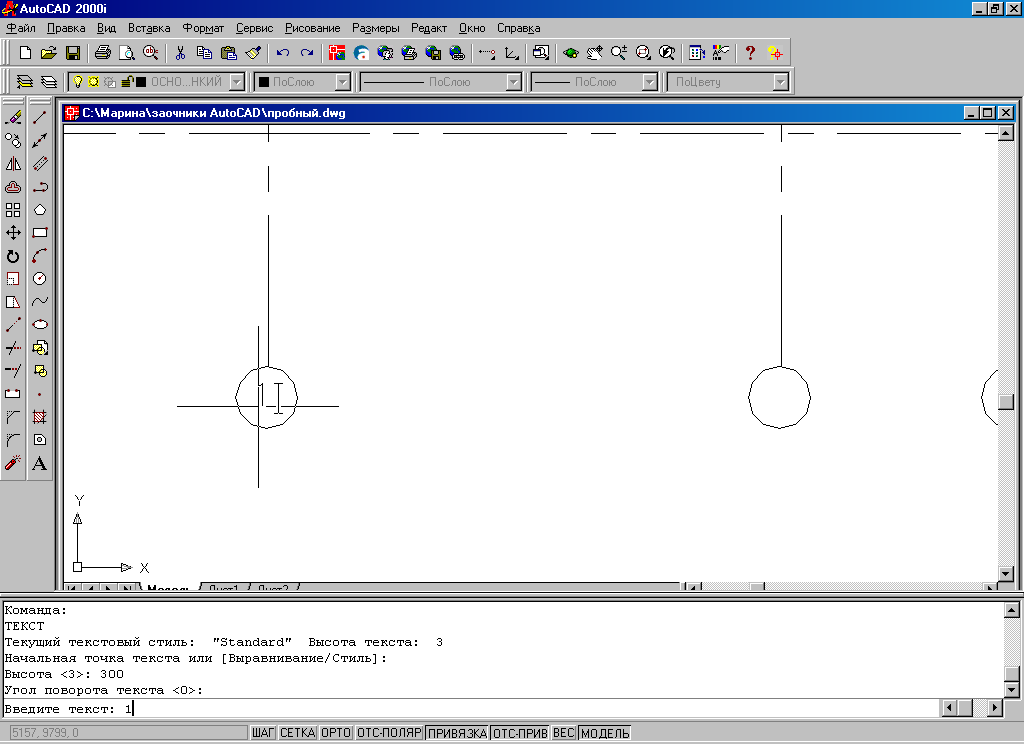Screen dimensions: 1024x744
Task: Click the Match Properties brush icon
Action: tap(253, 53)
